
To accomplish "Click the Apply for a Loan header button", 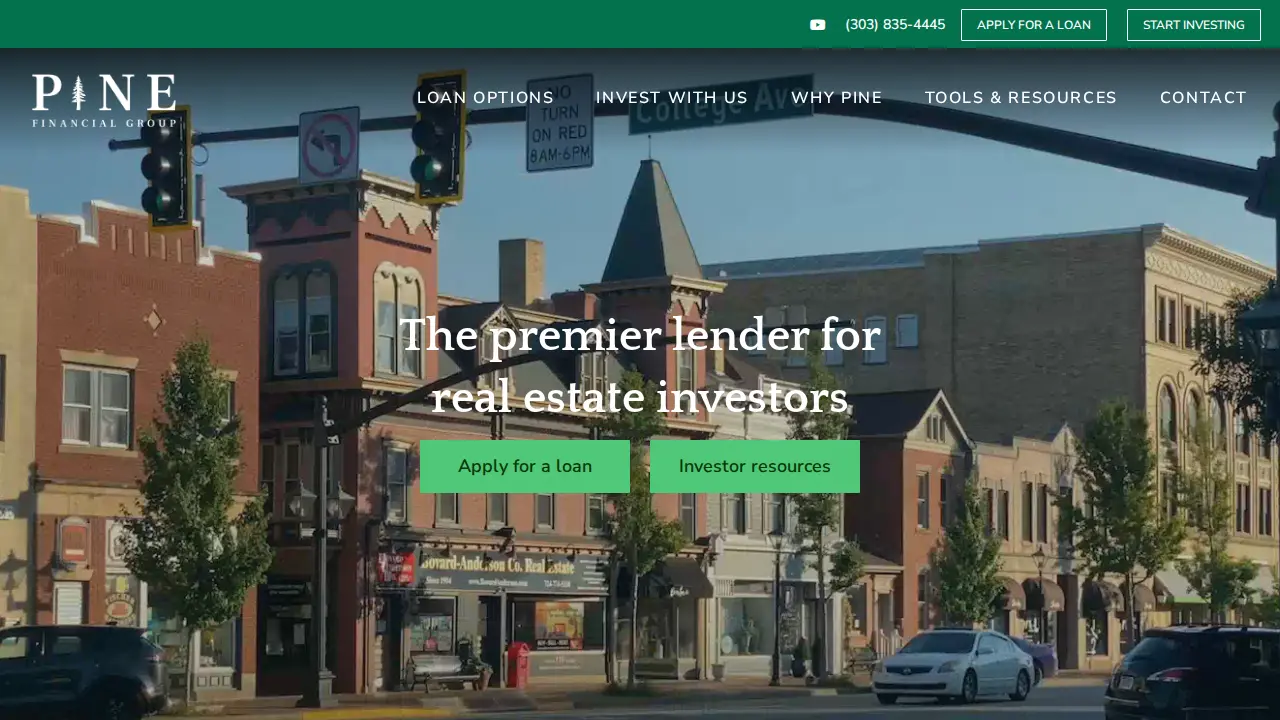I will 1034,25.
